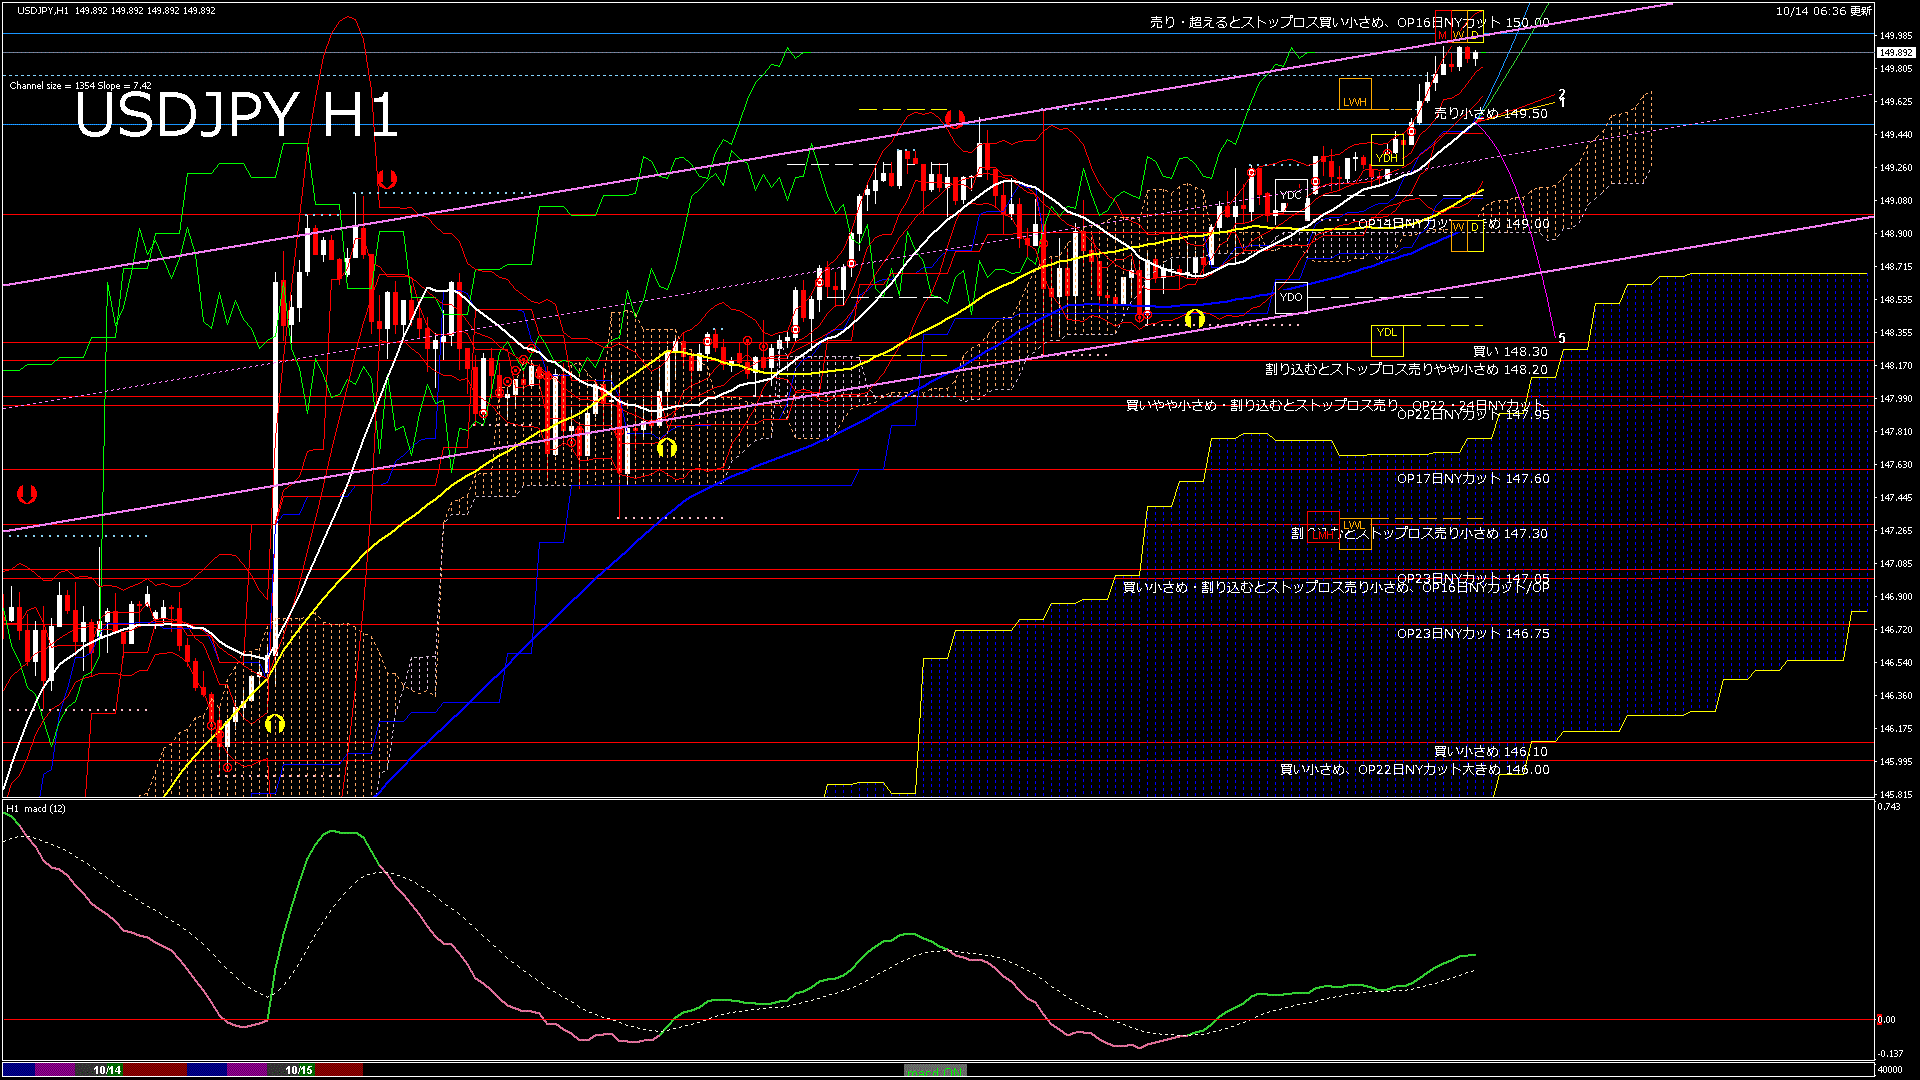Click the H1 macd (12) indicator title

pos(36,808)
